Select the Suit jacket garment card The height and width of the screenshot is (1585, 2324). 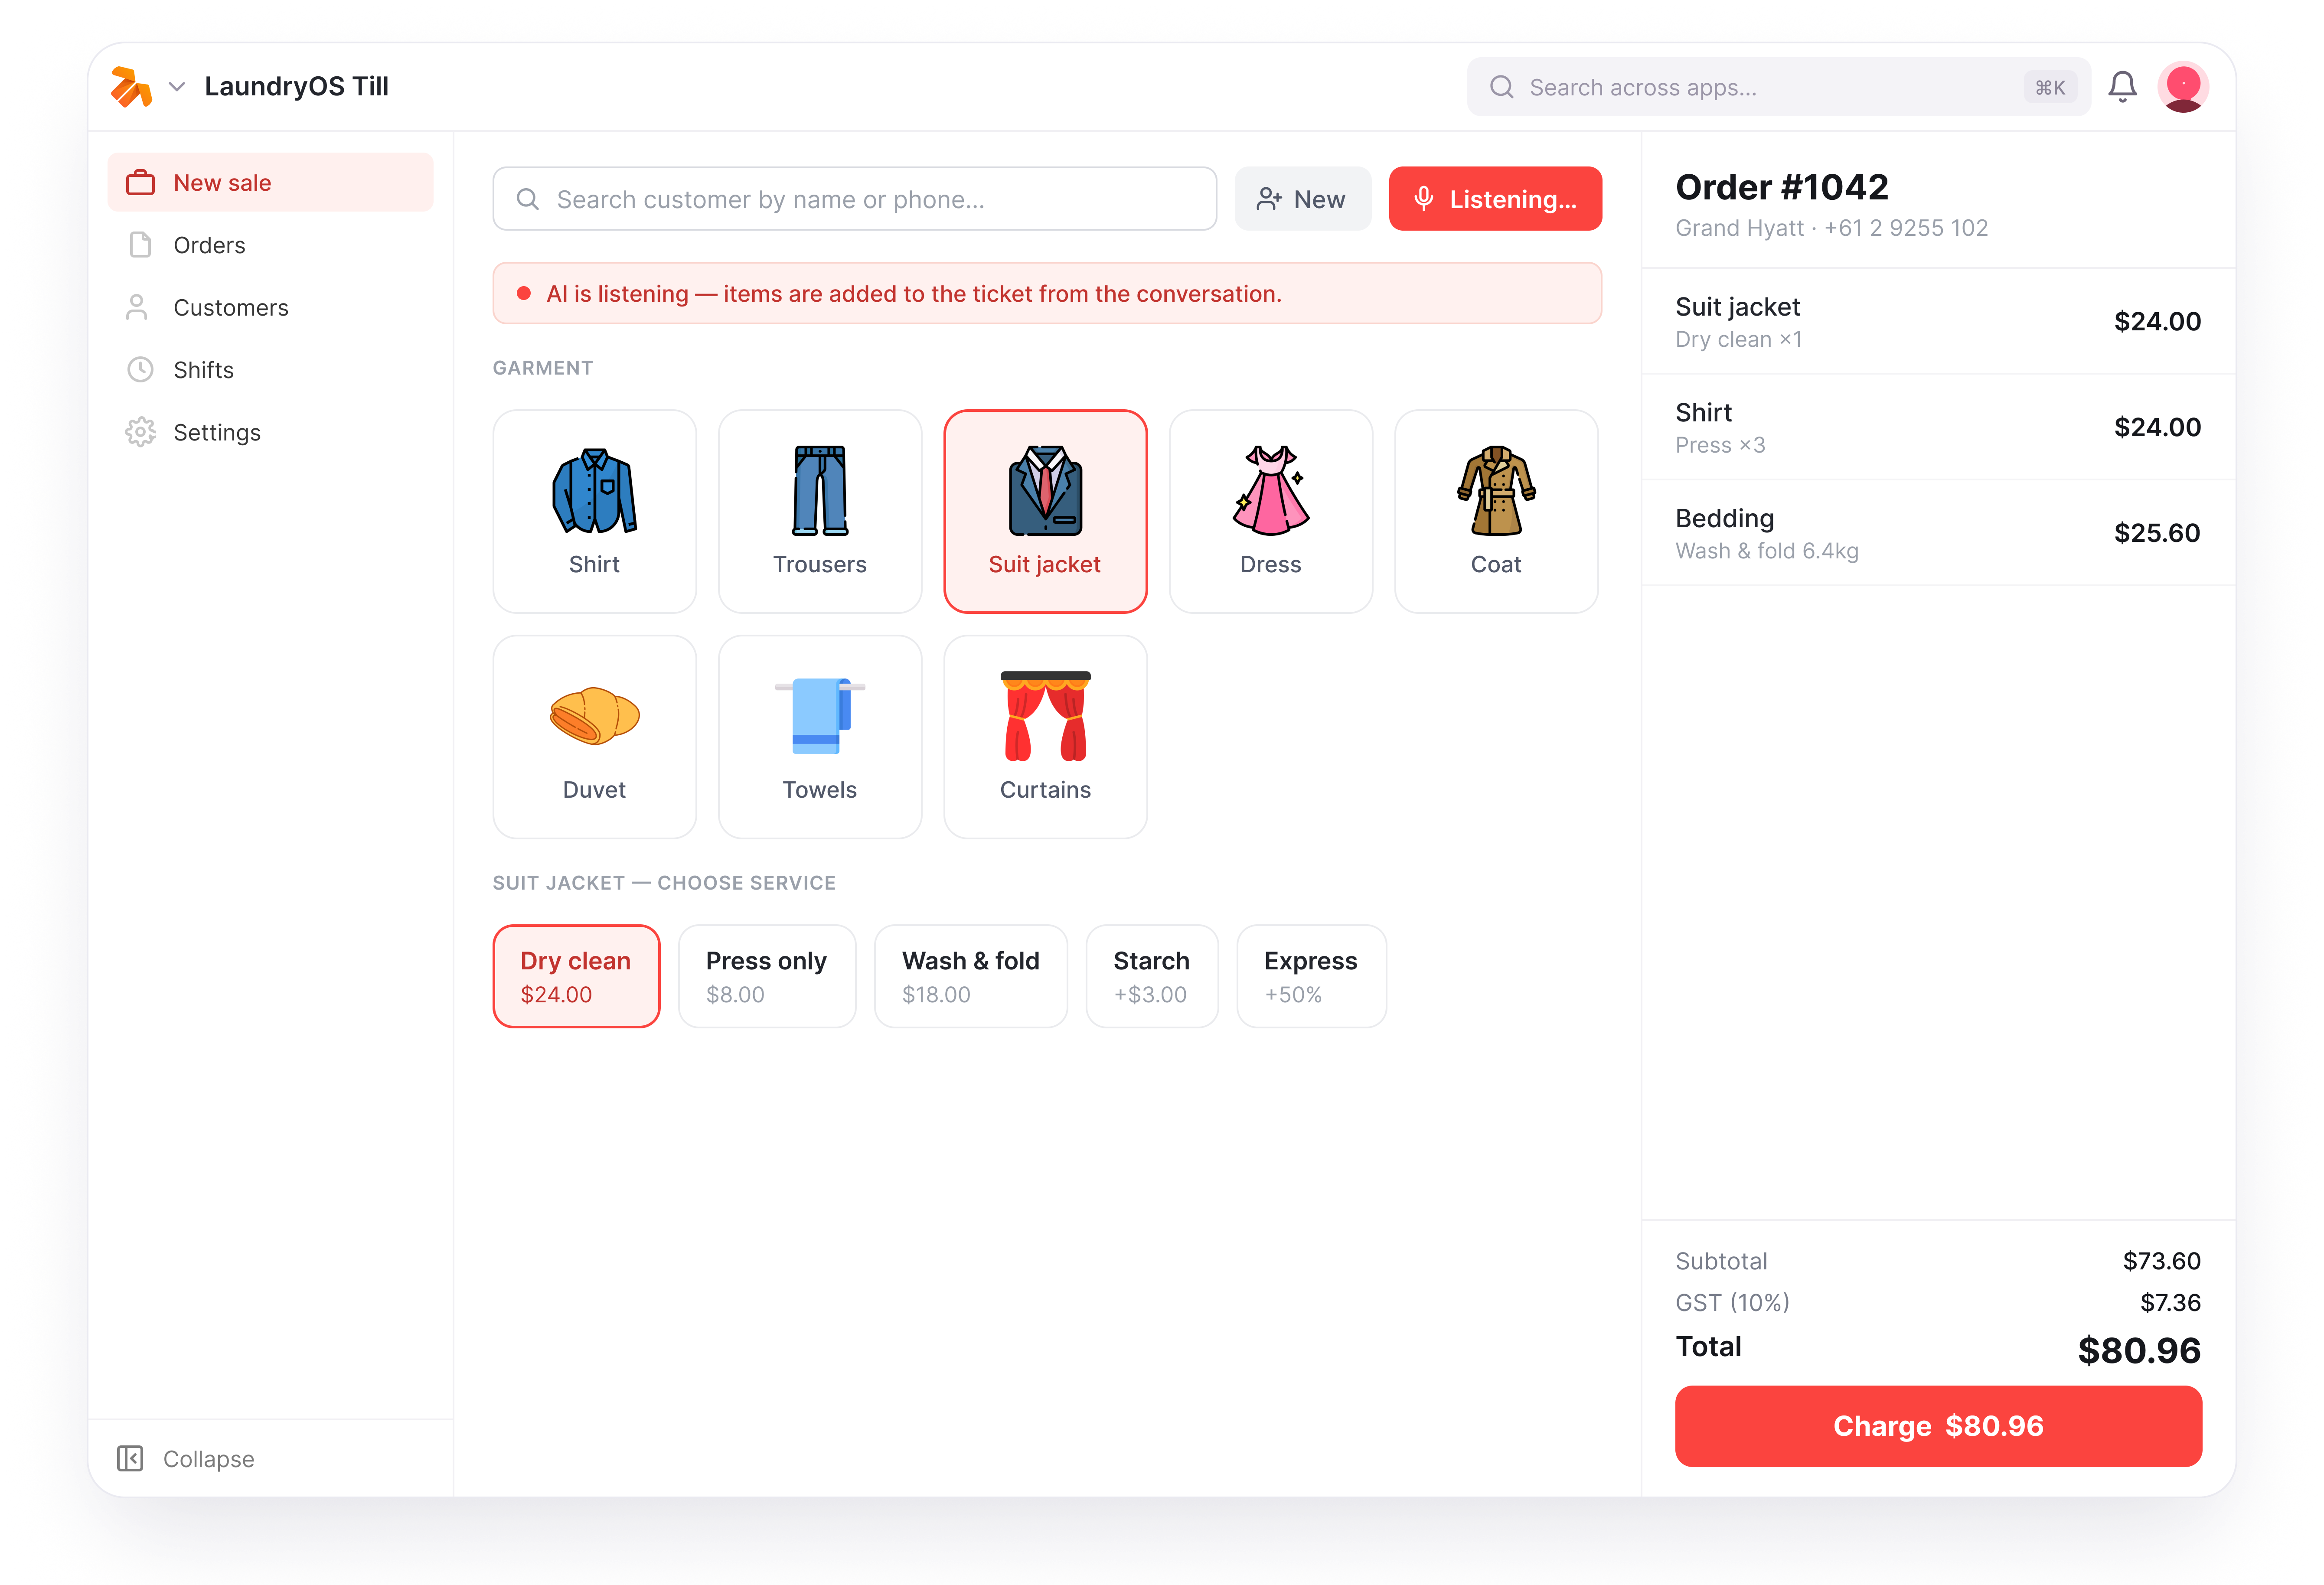tap(1045, 511)
